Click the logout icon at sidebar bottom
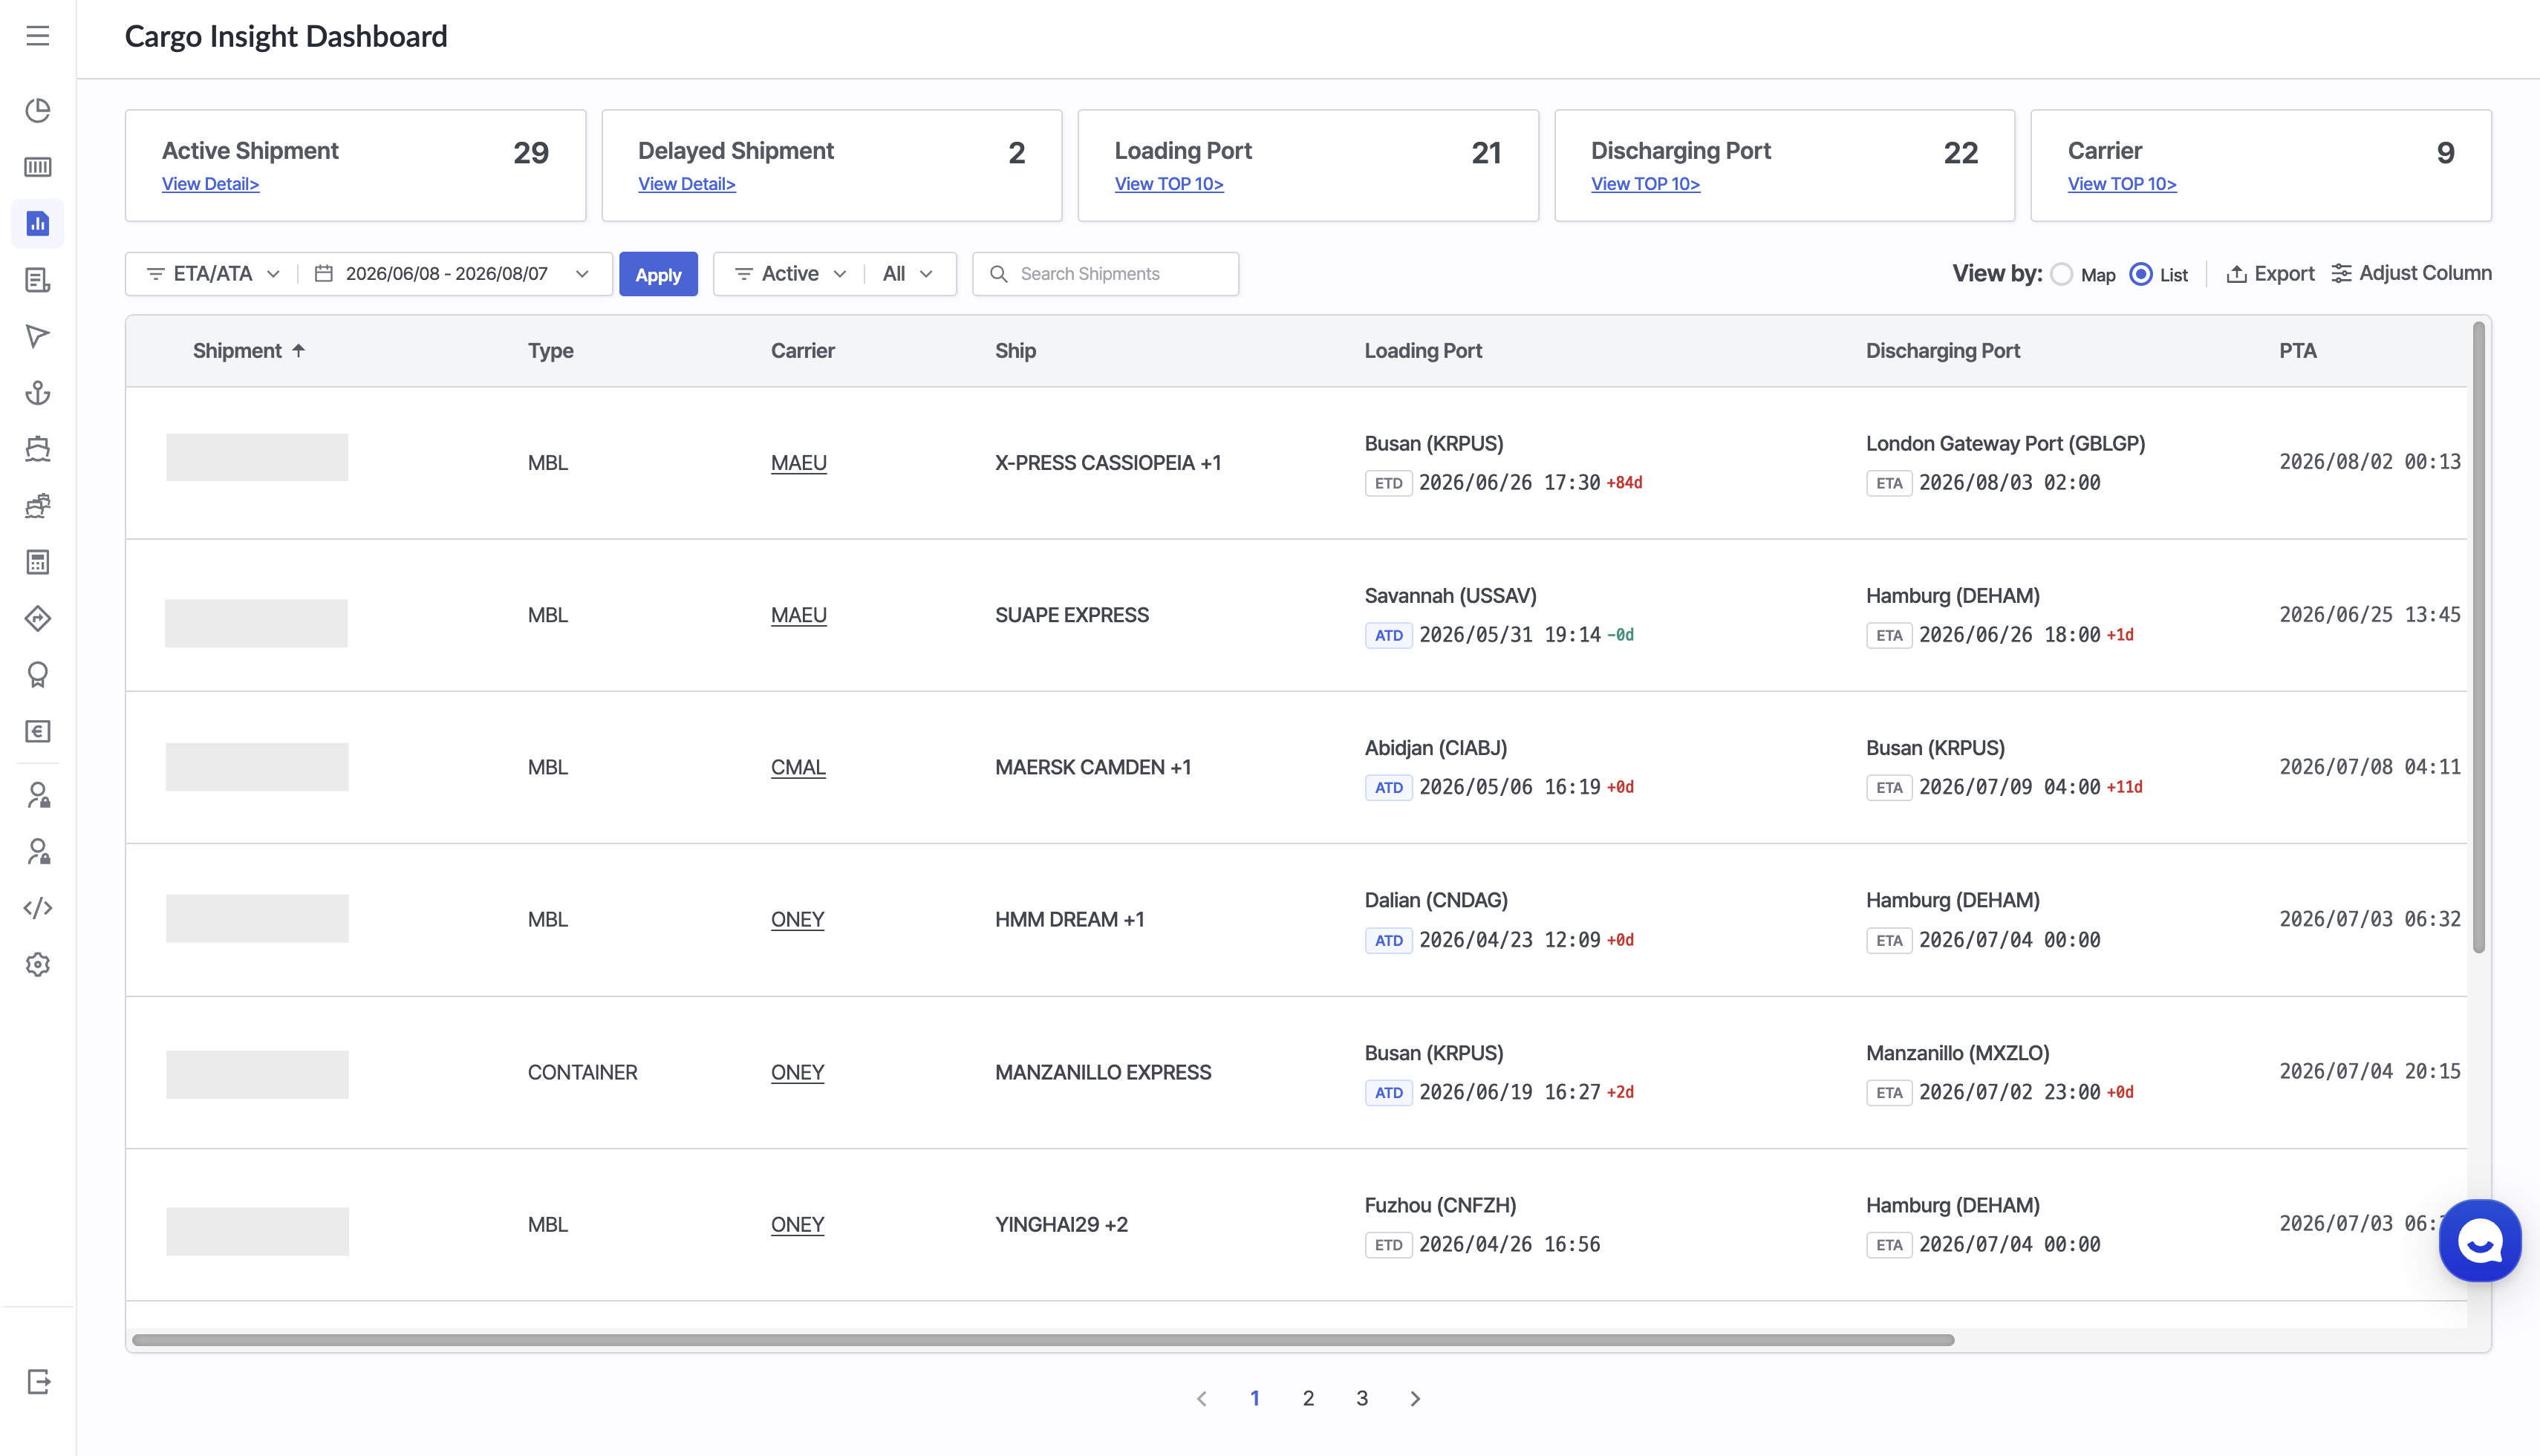 point(38,1382)
